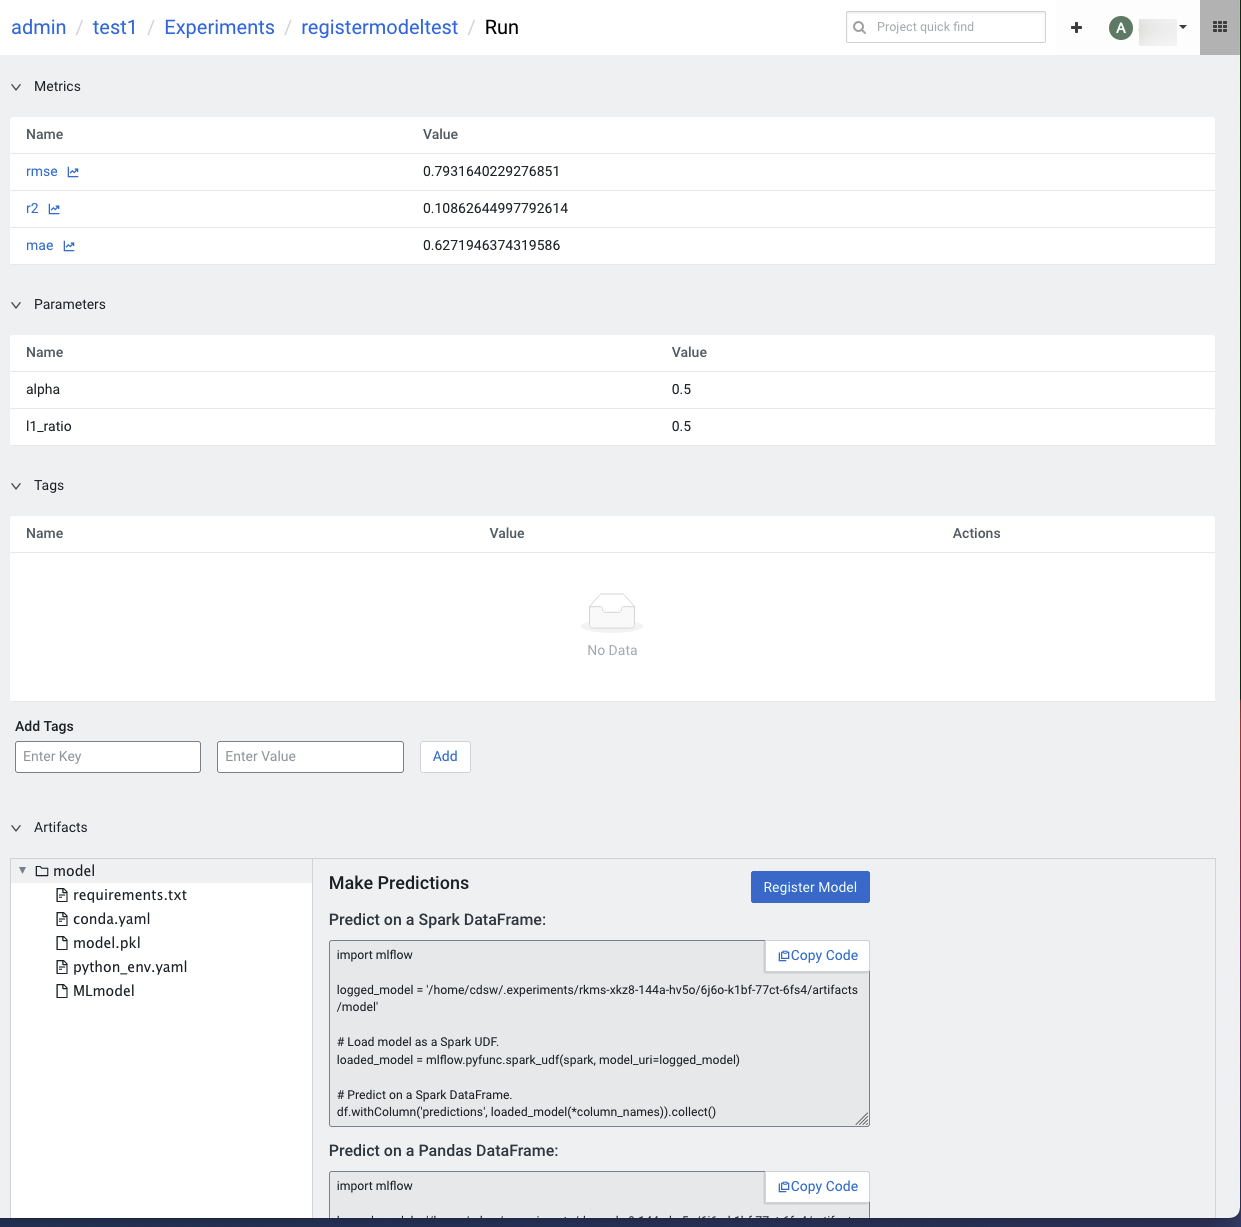Click the magnifier icon in Project quick find
The width and height of the screenshot is (1241, 1227).
pyautogui.click(x=861, y=27)
